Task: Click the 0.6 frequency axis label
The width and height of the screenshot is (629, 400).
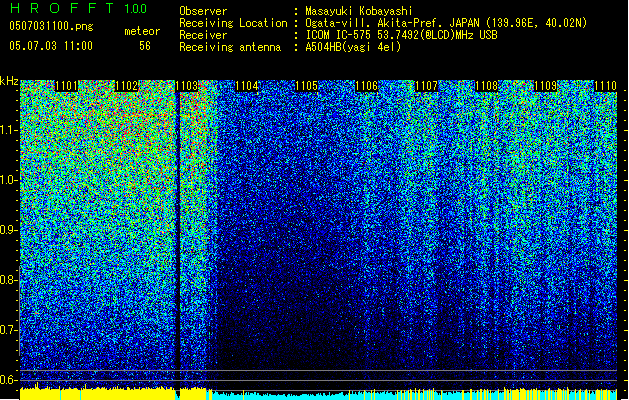Action: pos(8,380)
